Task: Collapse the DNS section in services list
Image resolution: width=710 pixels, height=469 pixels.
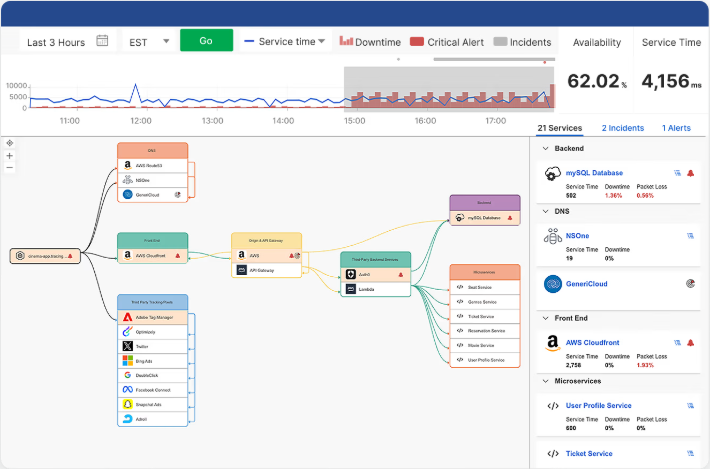Action: [x=546, y=211]
